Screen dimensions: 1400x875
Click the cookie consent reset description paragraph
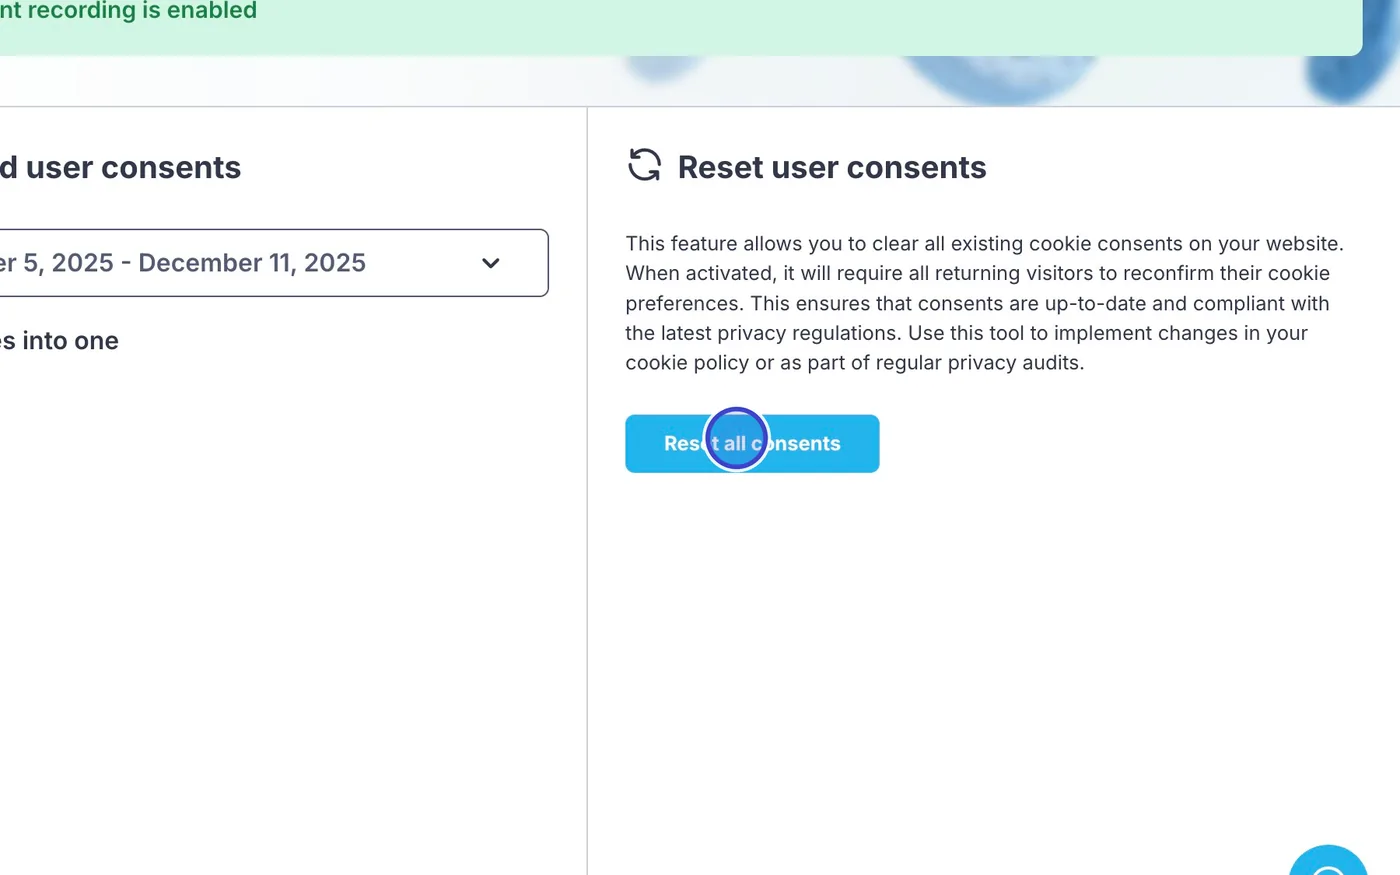click(985, 303)
